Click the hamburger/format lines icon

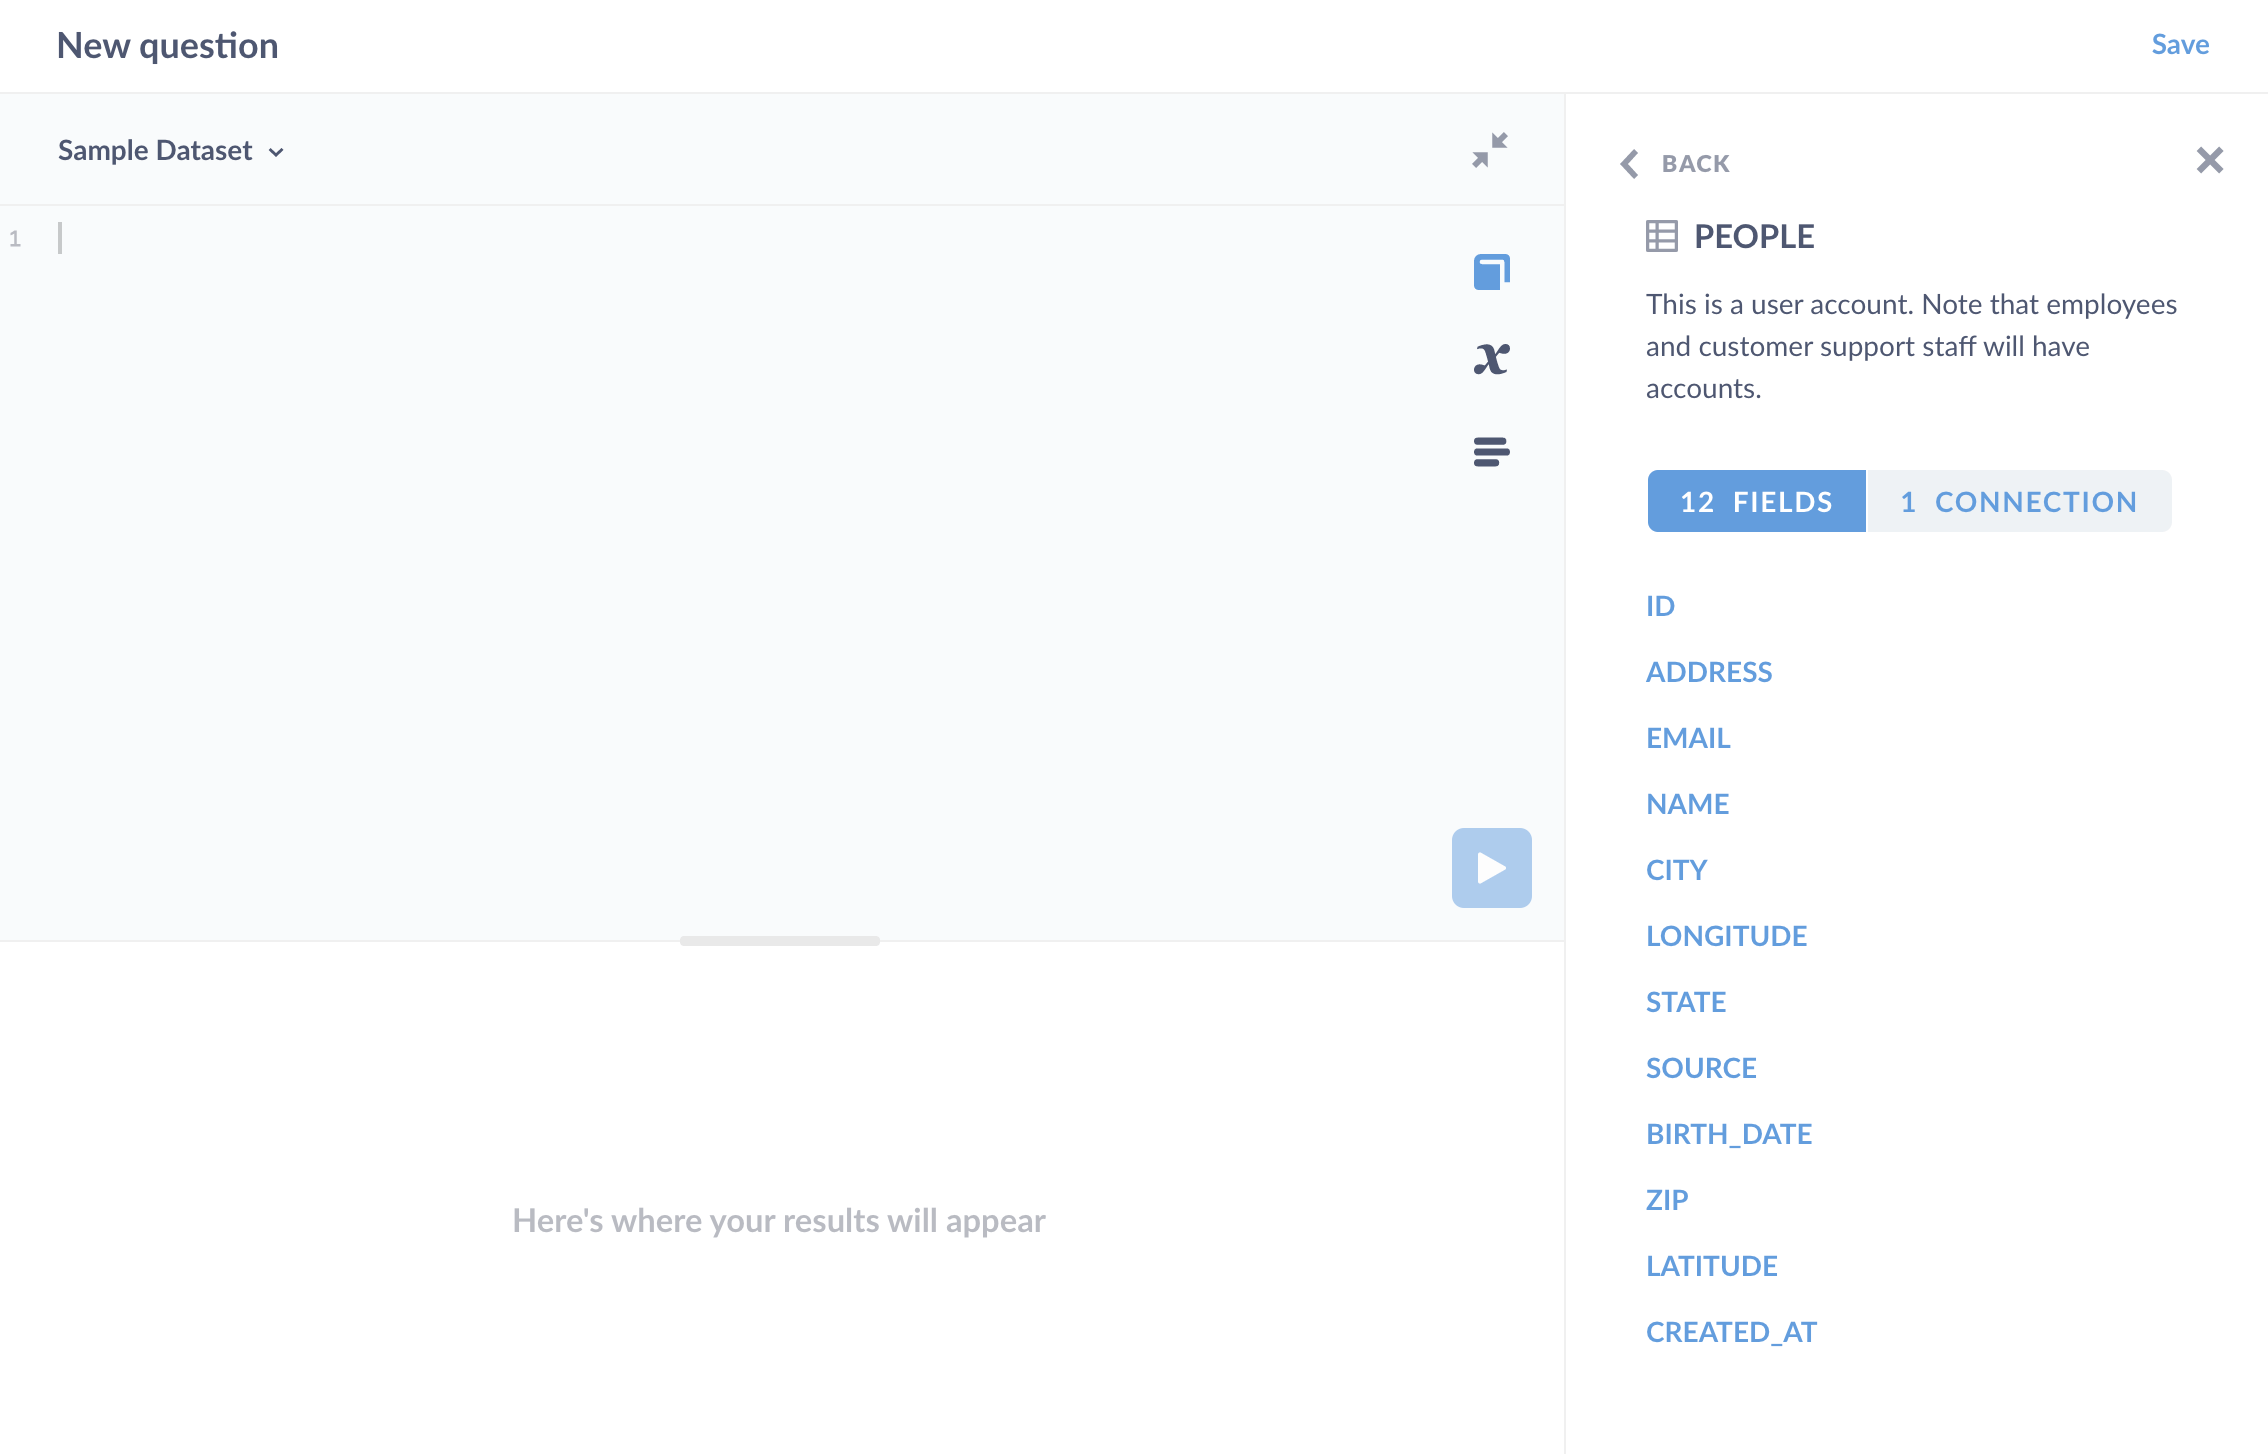coord(1489,451)
